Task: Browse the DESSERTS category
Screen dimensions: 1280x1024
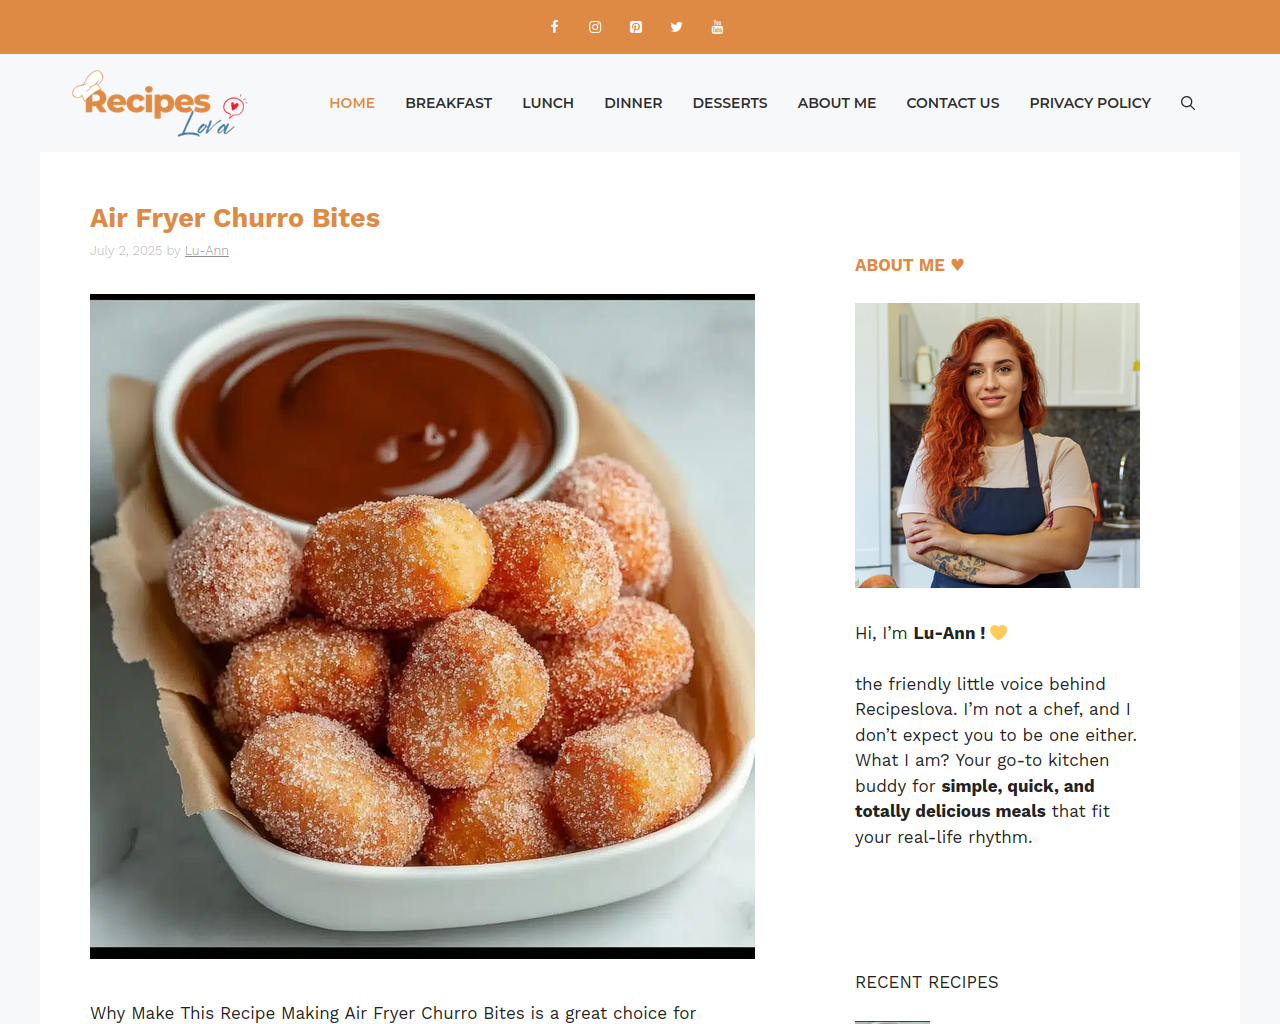Action: point(730,103)
